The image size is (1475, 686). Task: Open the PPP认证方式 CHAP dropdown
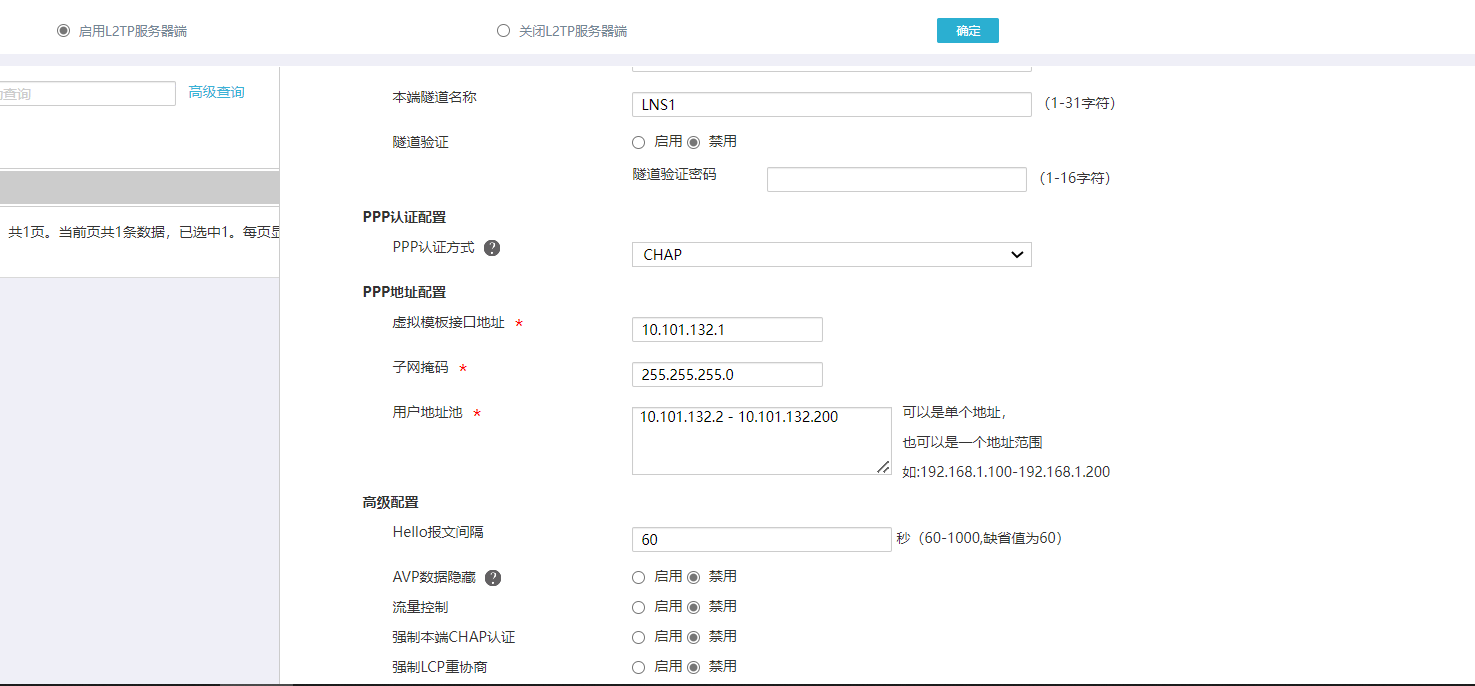[832, 254]
